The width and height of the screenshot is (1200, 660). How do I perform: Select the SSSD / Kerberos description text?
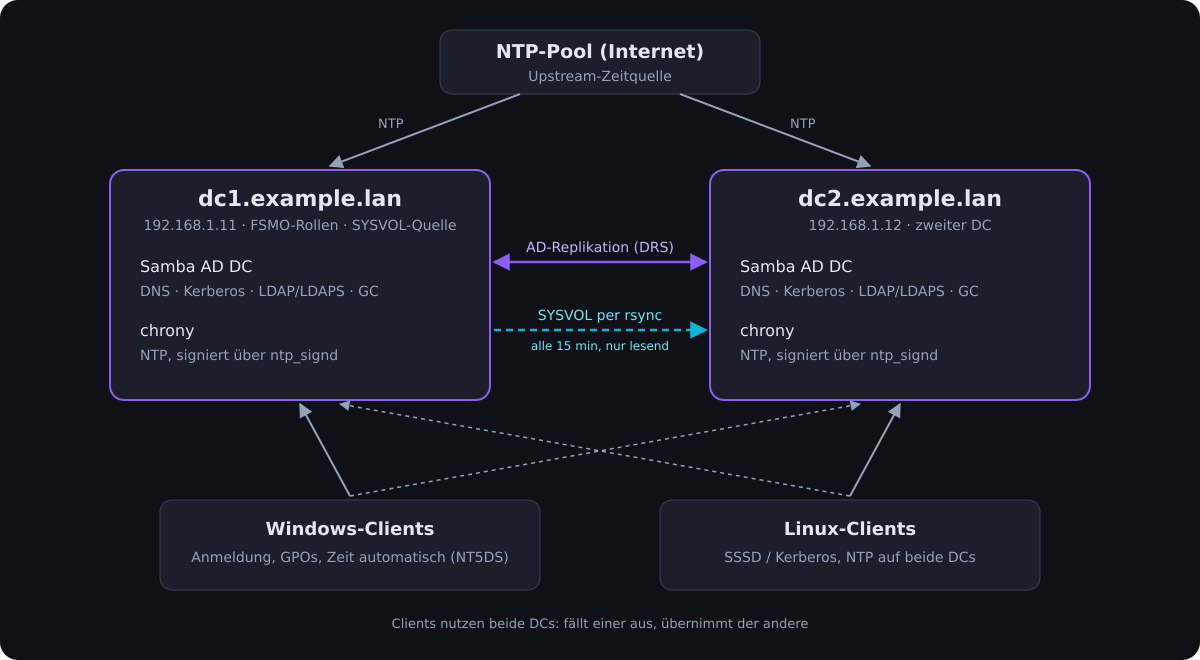[850, 557]
